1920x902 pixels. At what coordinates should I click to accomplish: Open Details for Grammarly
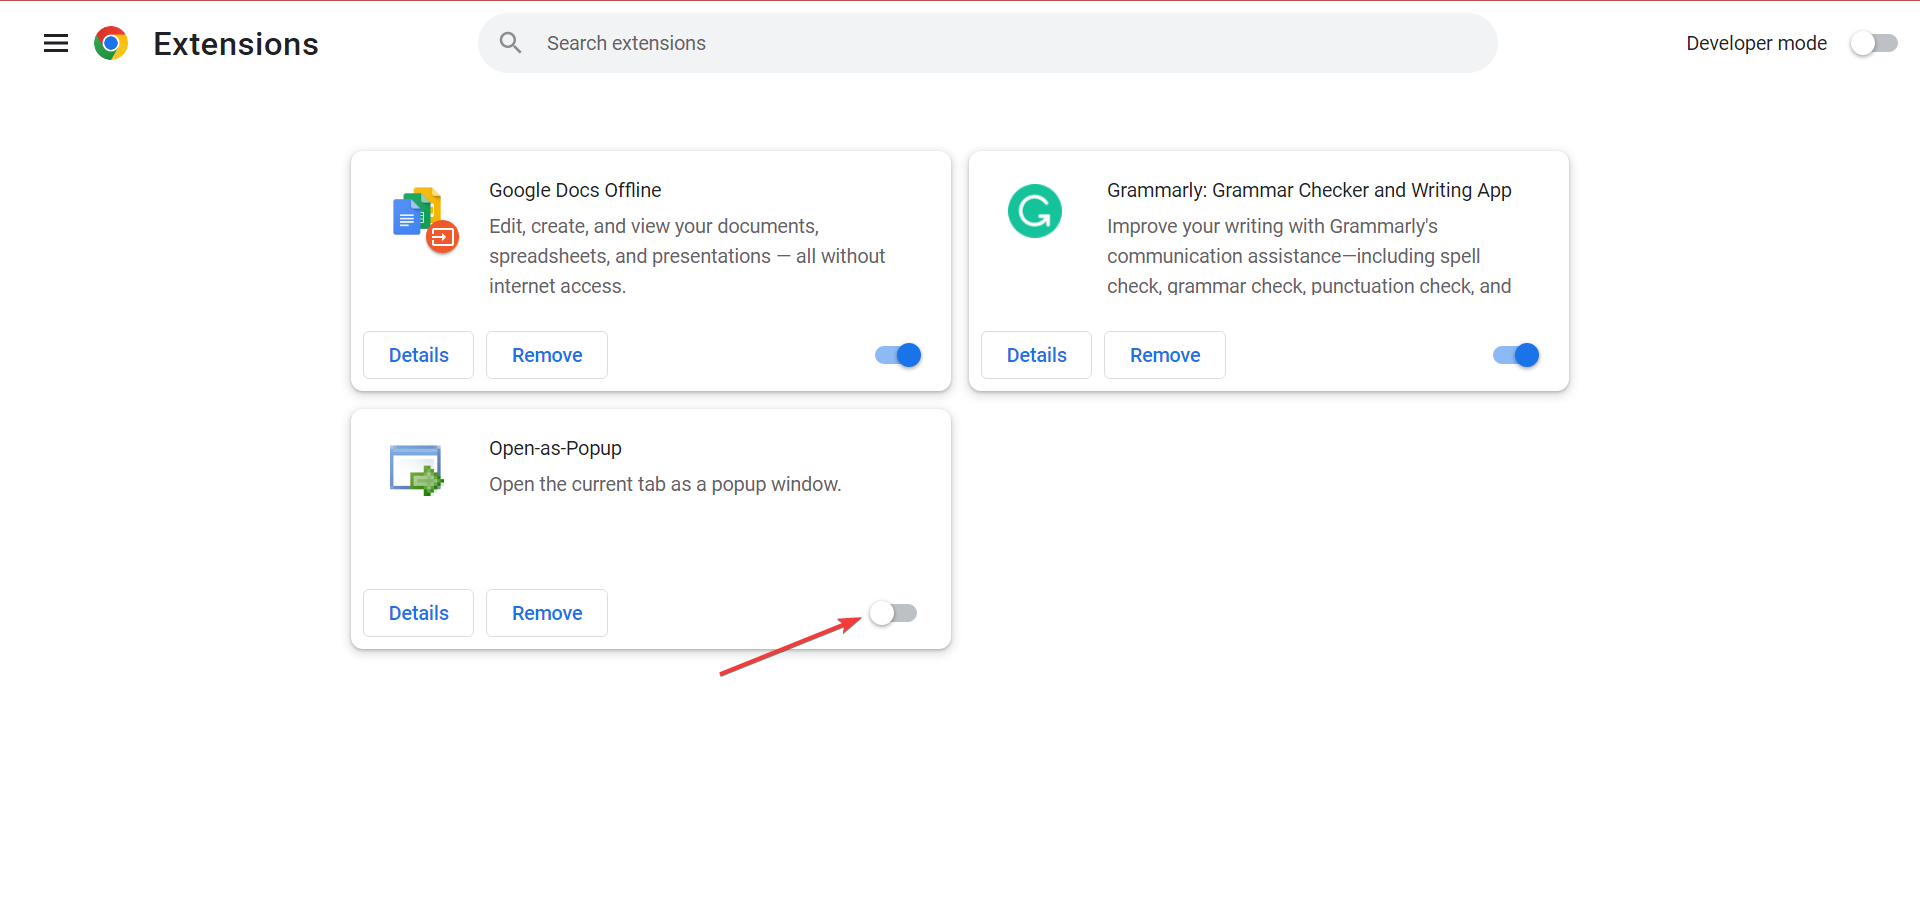(1036, 355)
